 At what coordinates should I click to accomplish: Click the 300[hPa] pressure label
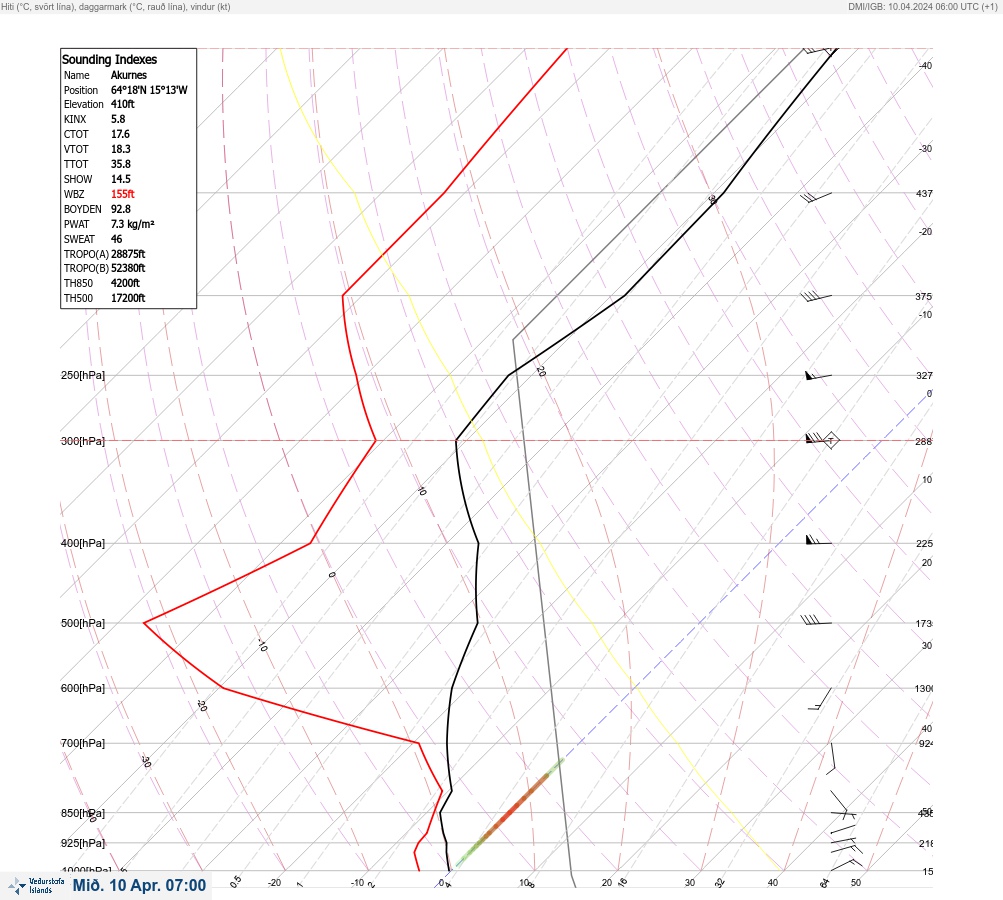(x=83, y=441)
